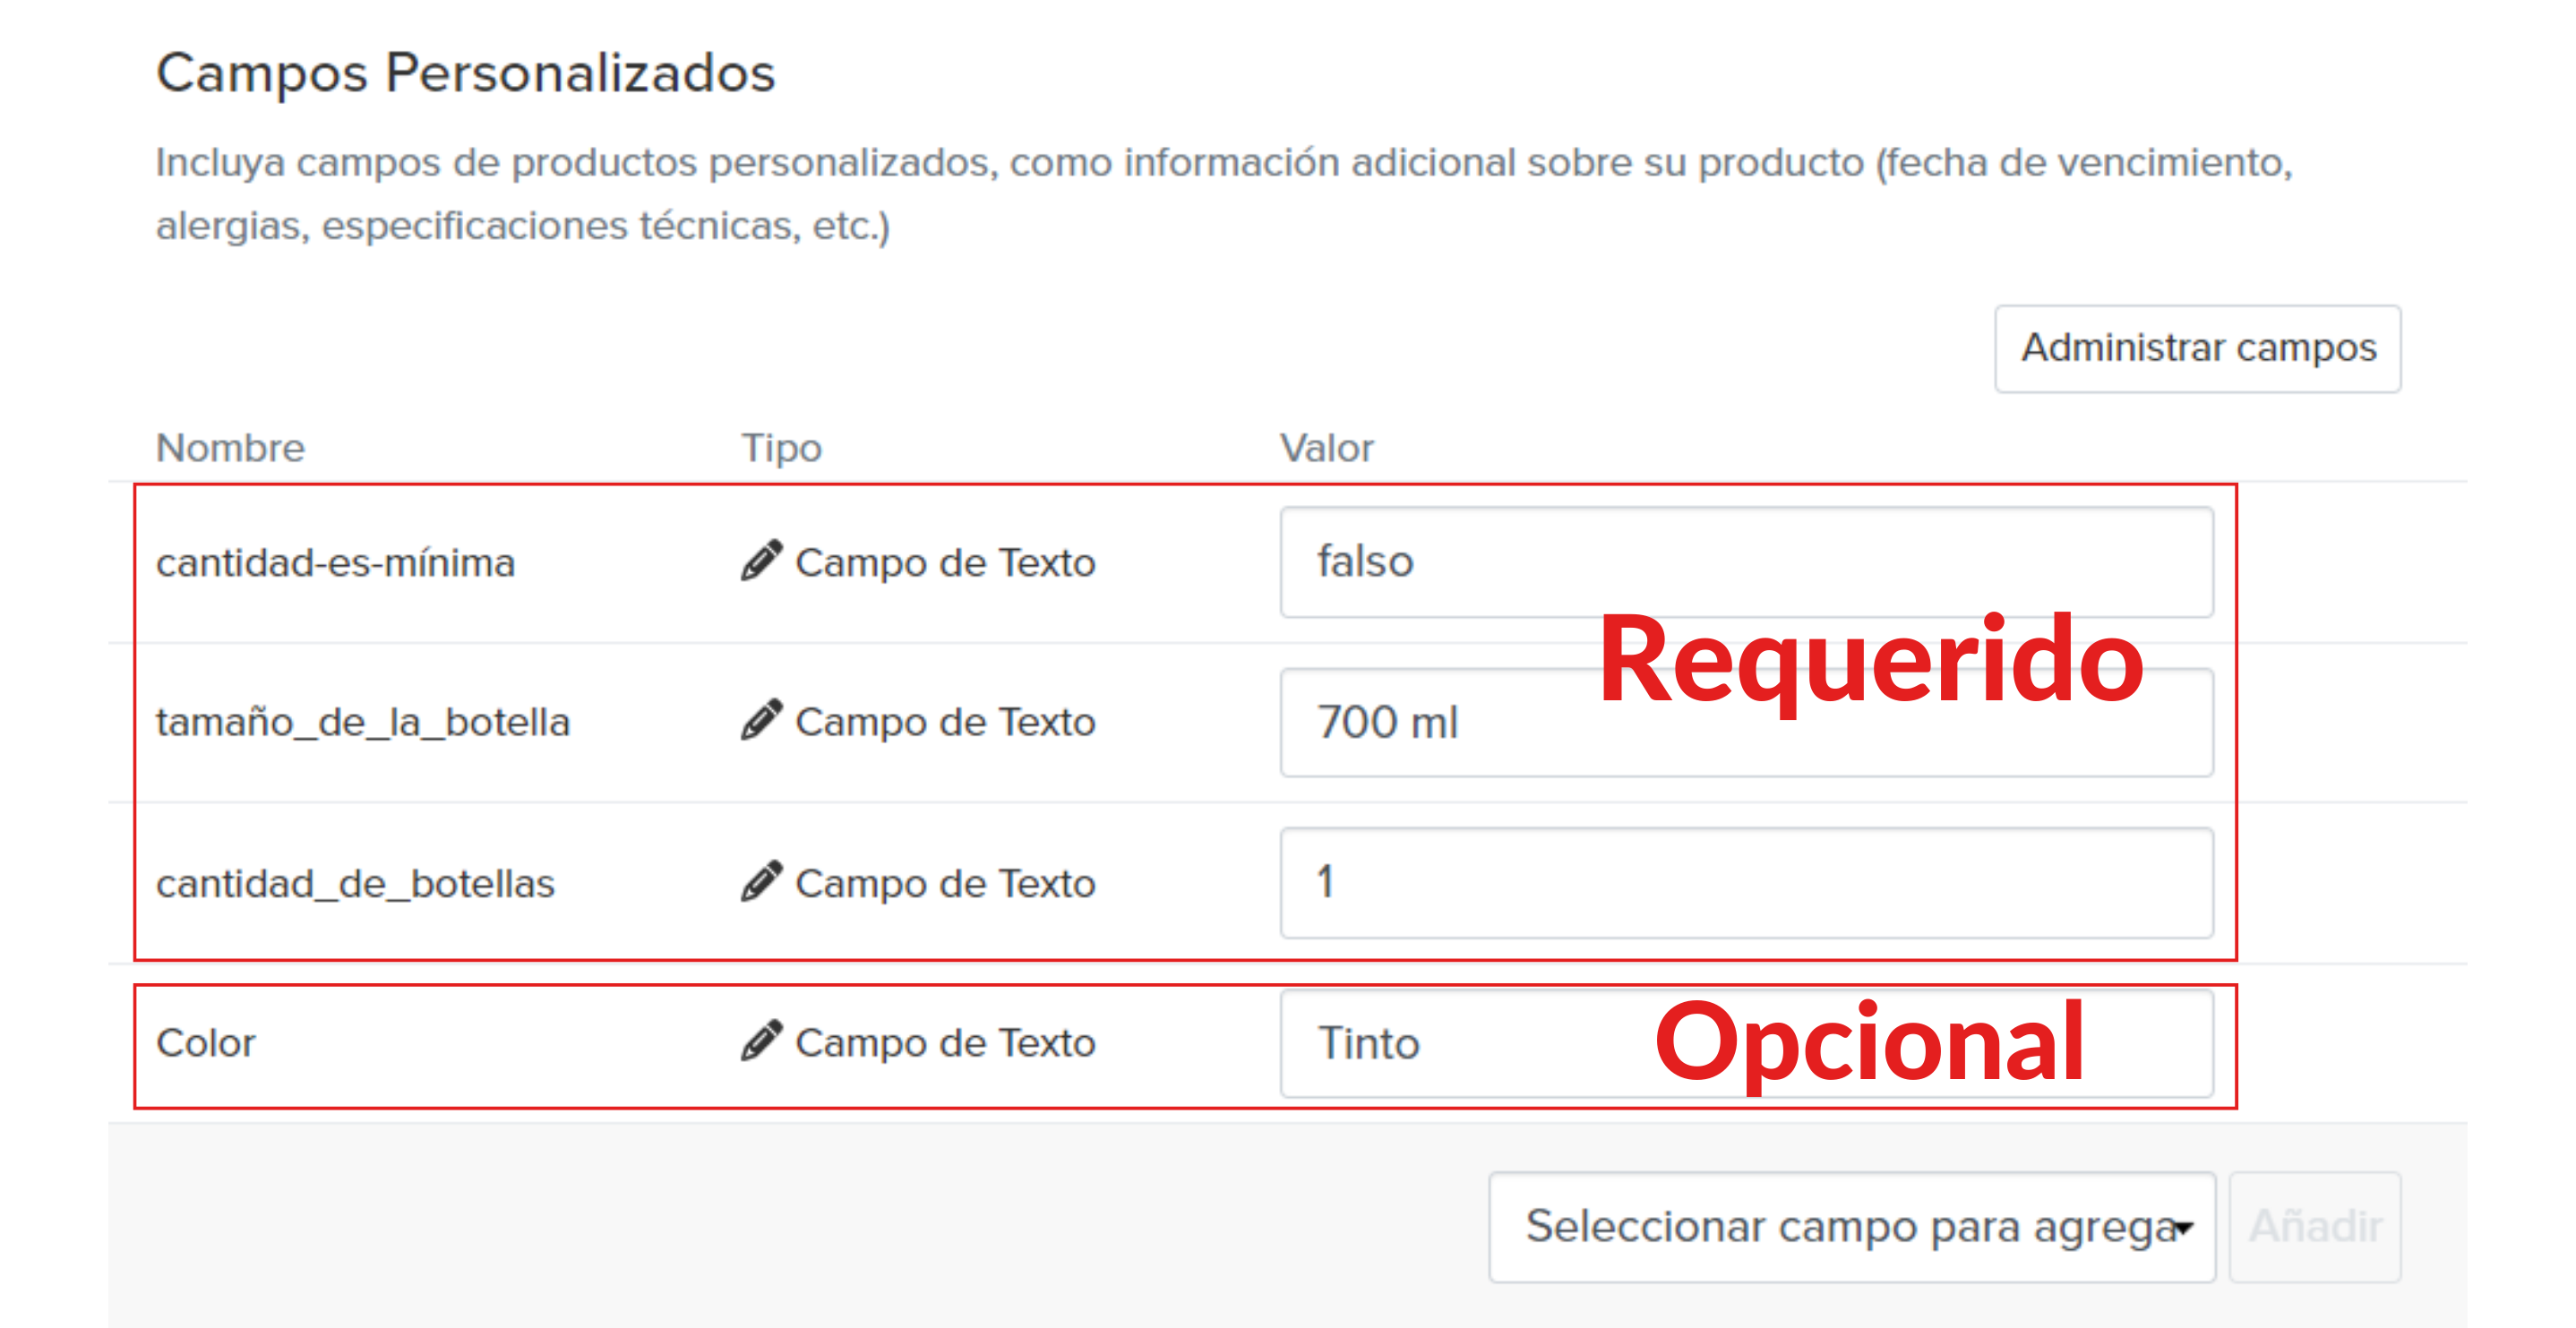Select the tamaño_de_la_botella field name

point(363,722)
